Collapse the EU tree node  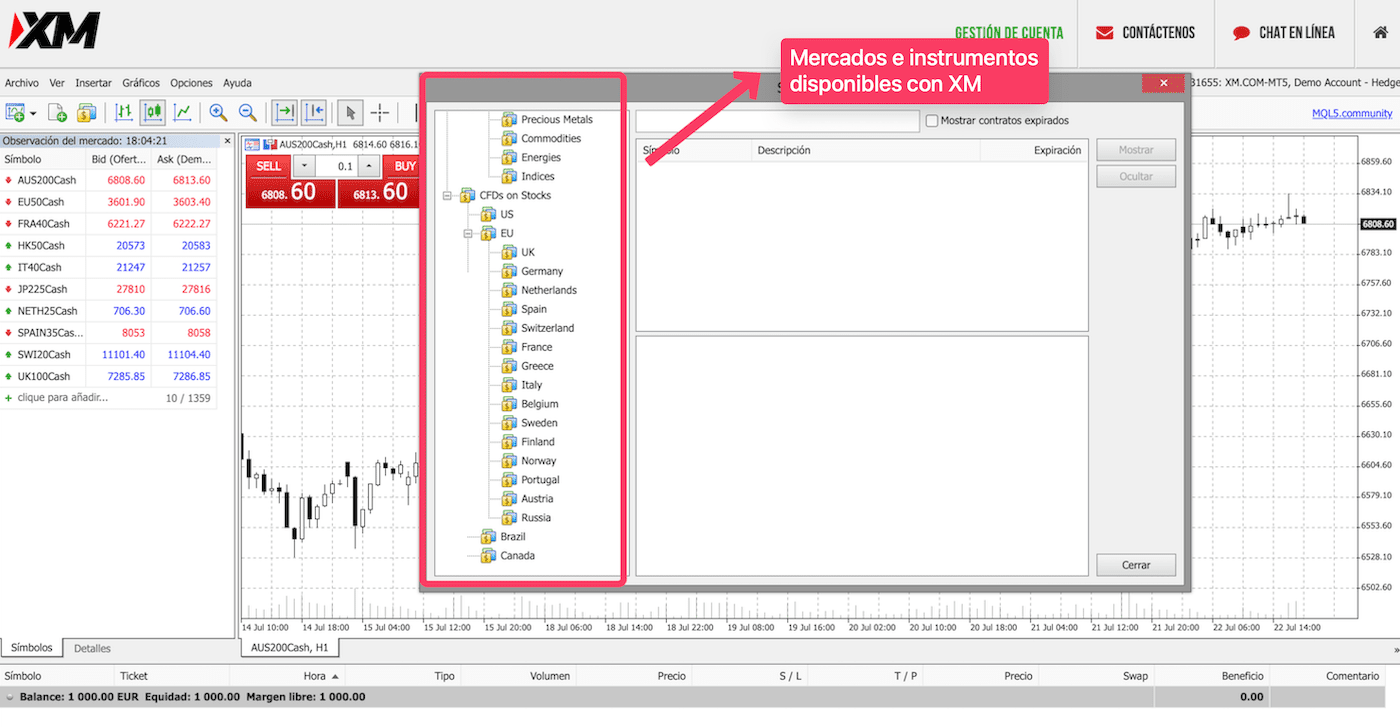[468, 234]
